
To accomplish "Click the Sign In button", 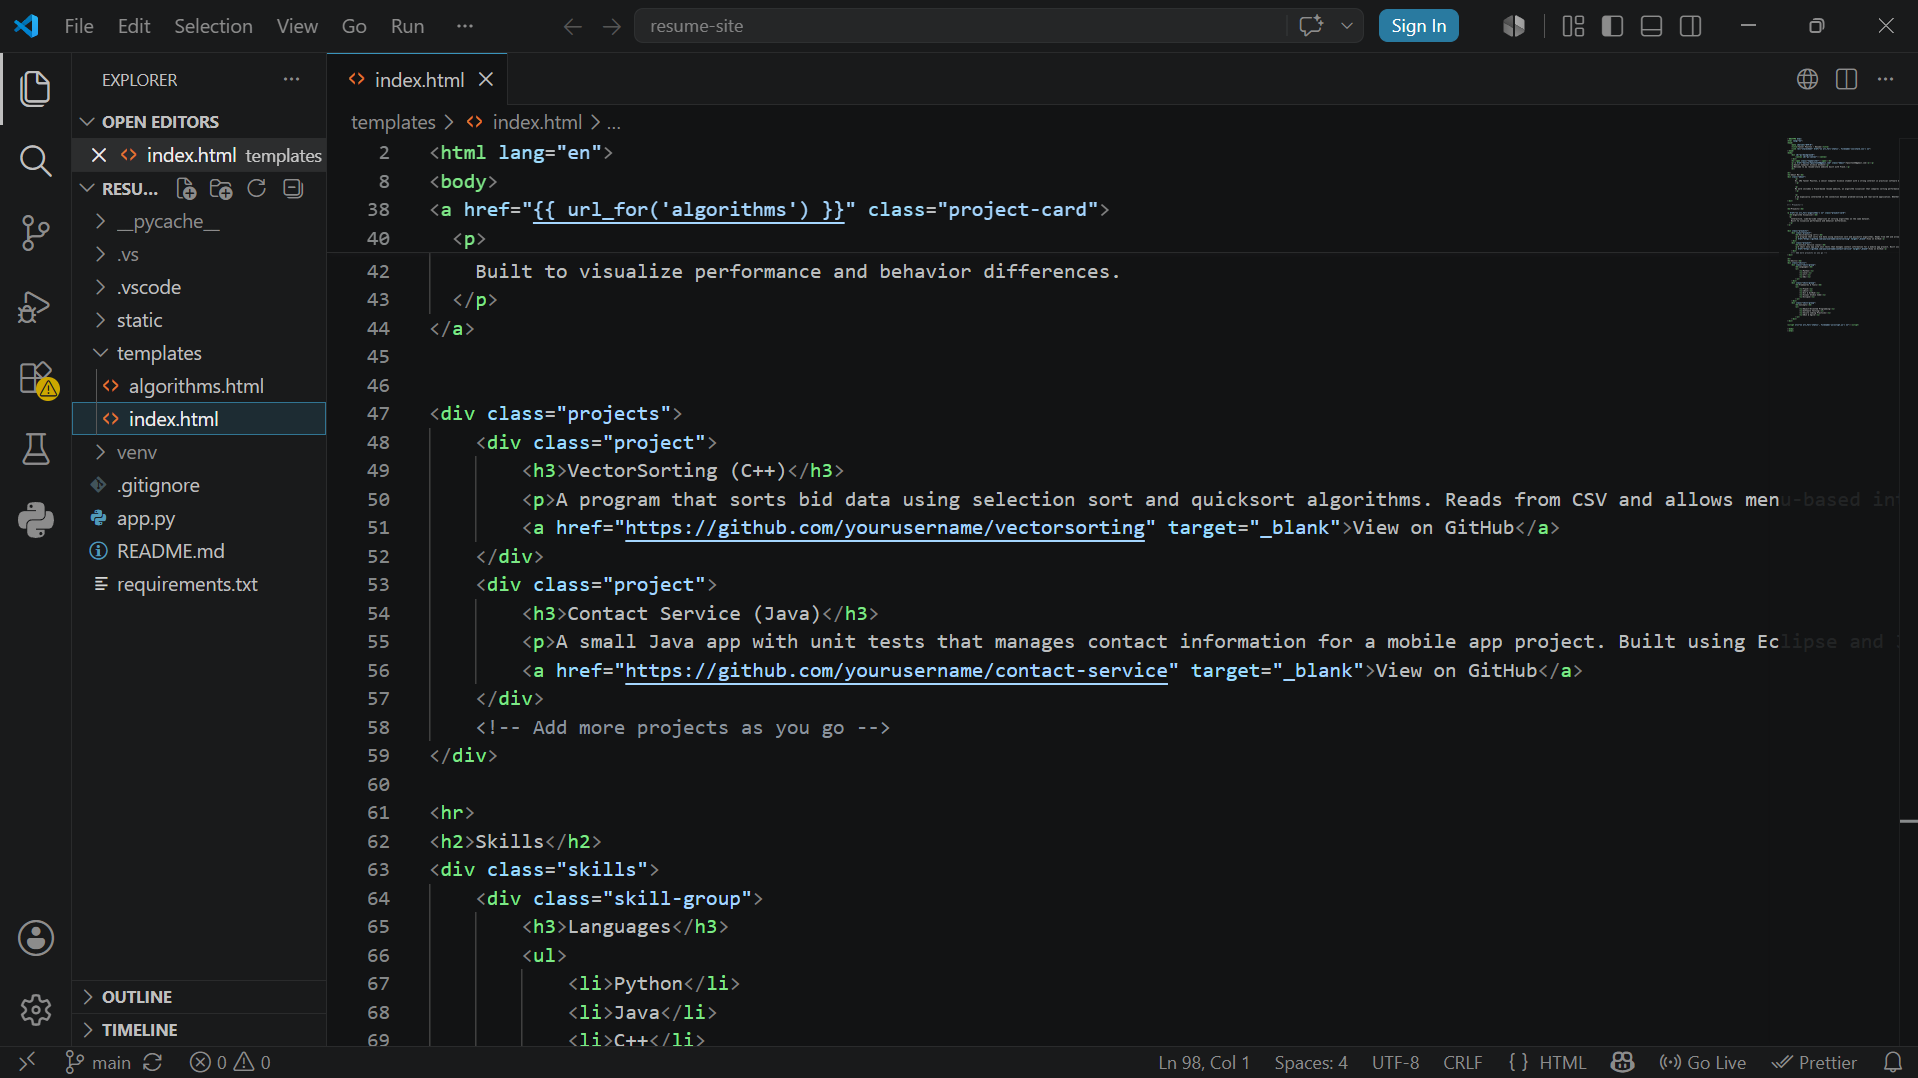I will pyautogui.click(x=1418, y=26).
